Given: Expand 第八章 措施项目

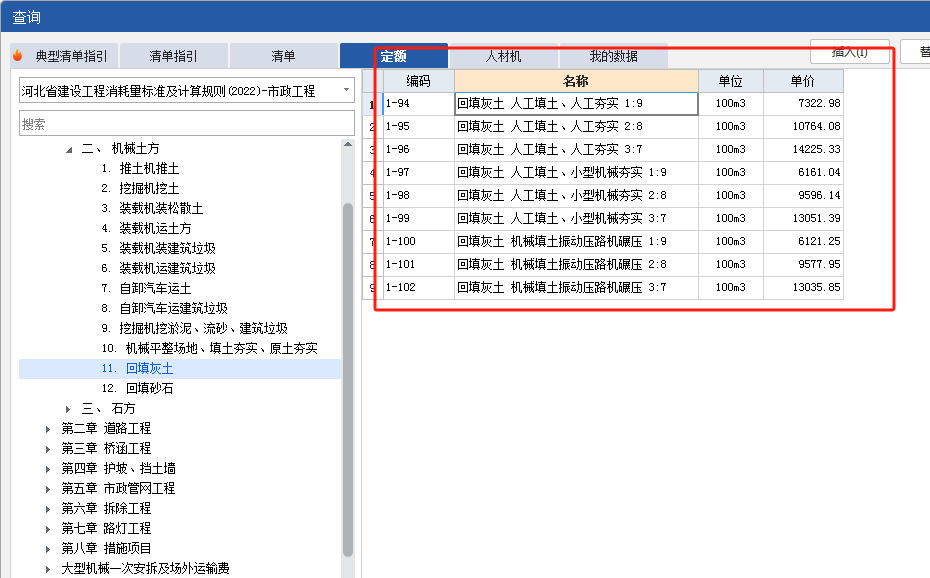Looking at the screenshot, I should point(48,549).
